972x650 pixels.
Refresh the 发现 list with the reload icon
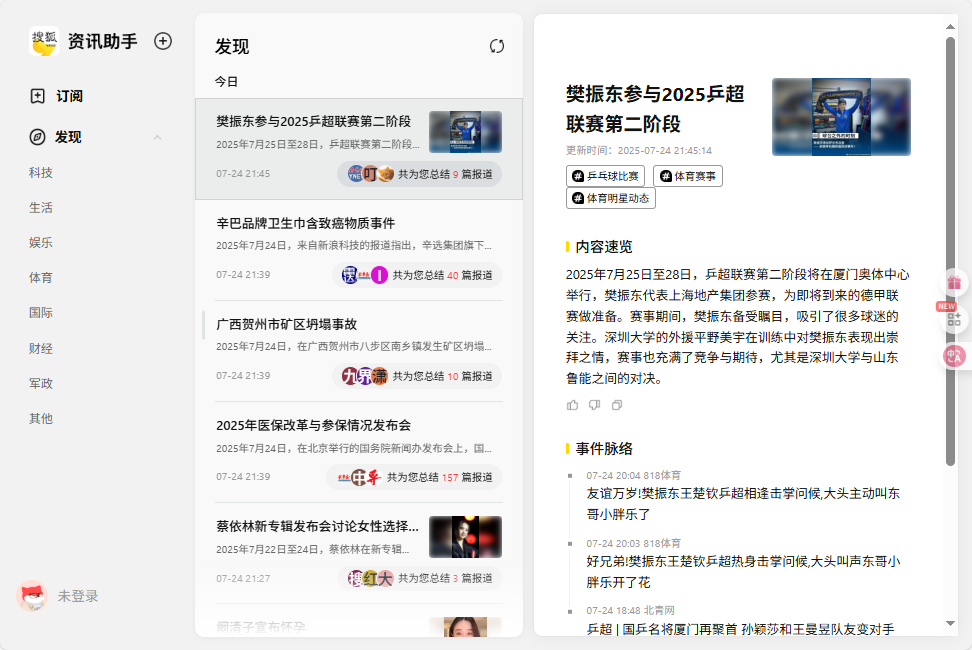click(x=497, y=46)
